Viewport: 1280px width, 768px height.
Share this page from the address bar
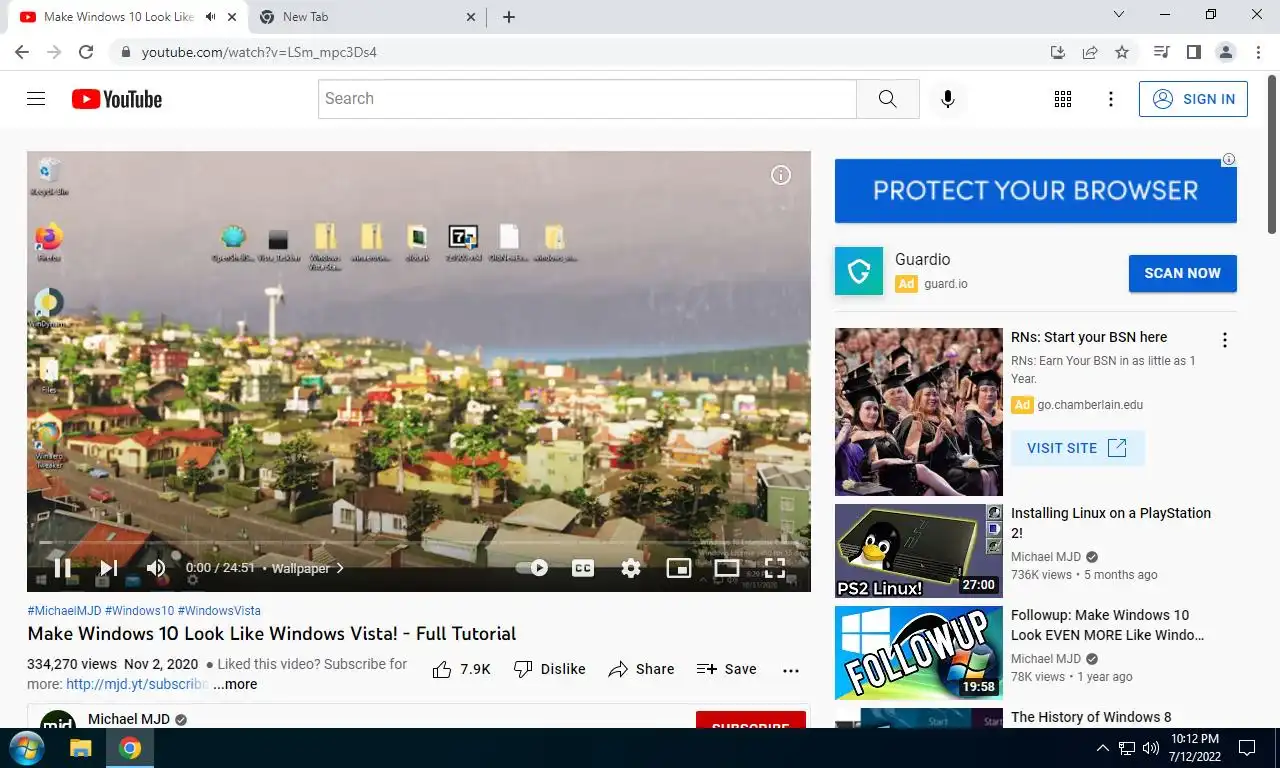coord(1090,52)
